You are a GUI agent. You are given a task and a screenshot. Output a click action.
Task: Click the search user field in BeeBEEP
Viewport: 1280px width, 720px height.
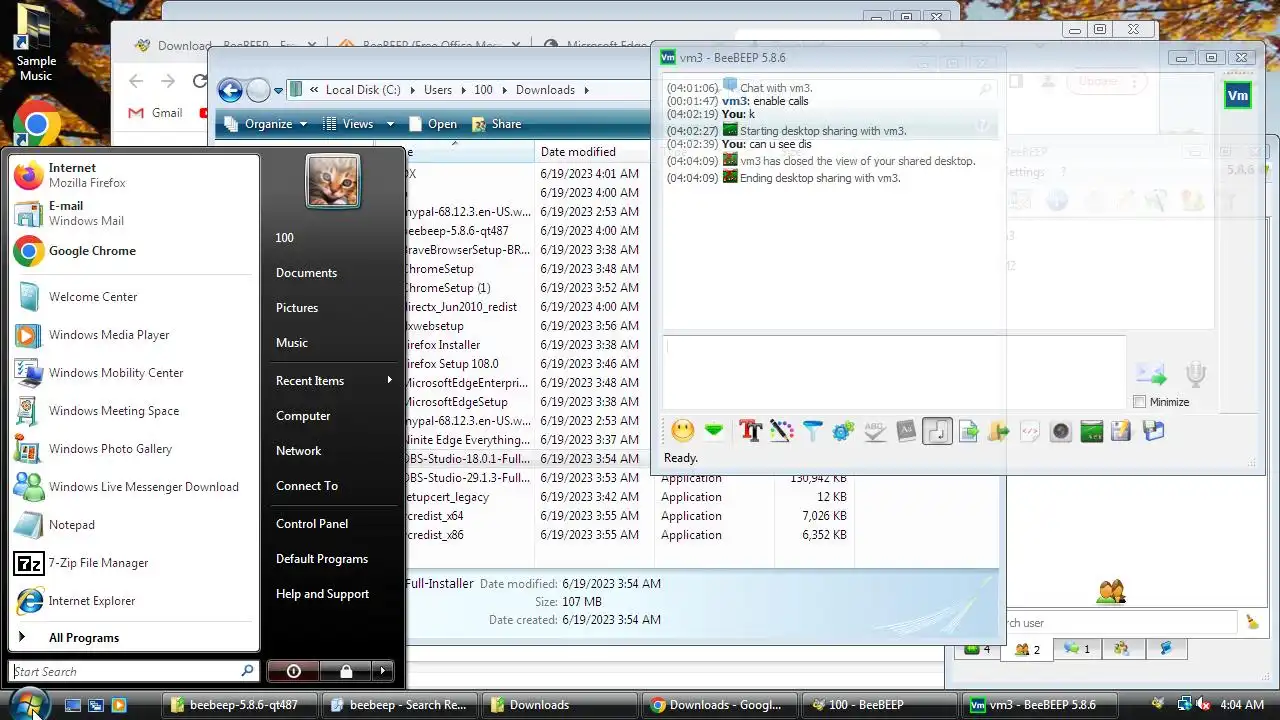pos(1120,623)
